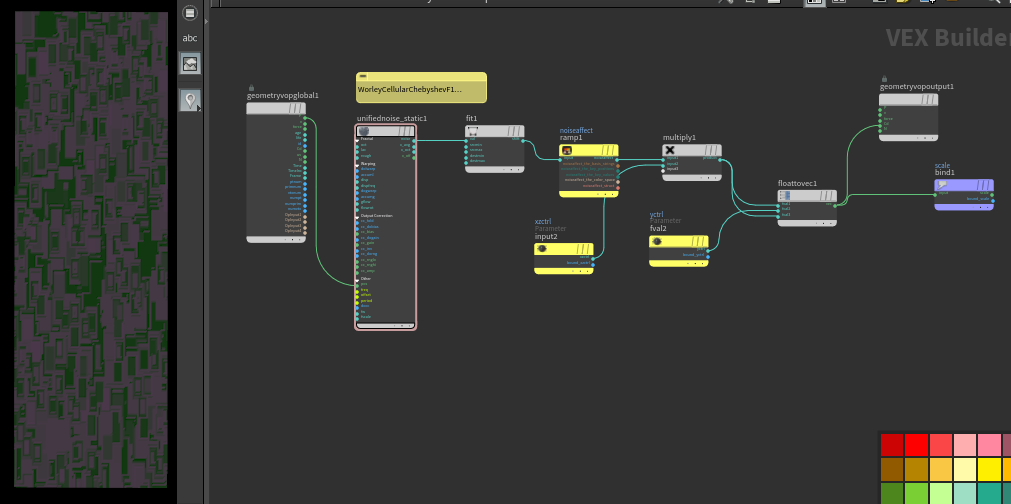Click the bind1 node icon
1011x504 pixels.
pos(943,185)
